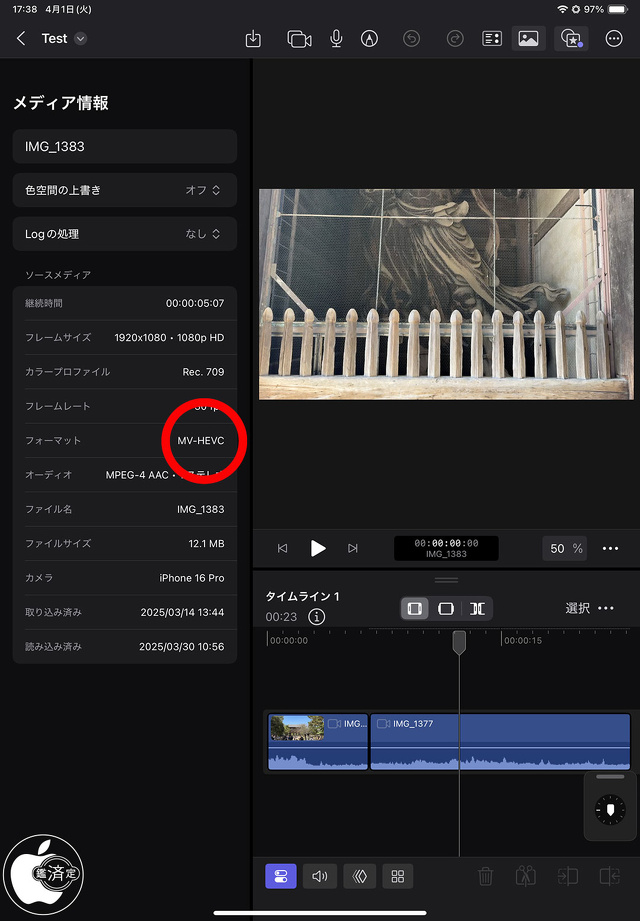Tap the 50% zoom level button
The width and height of the screenshot is (640, 921).
coord(566,548)
